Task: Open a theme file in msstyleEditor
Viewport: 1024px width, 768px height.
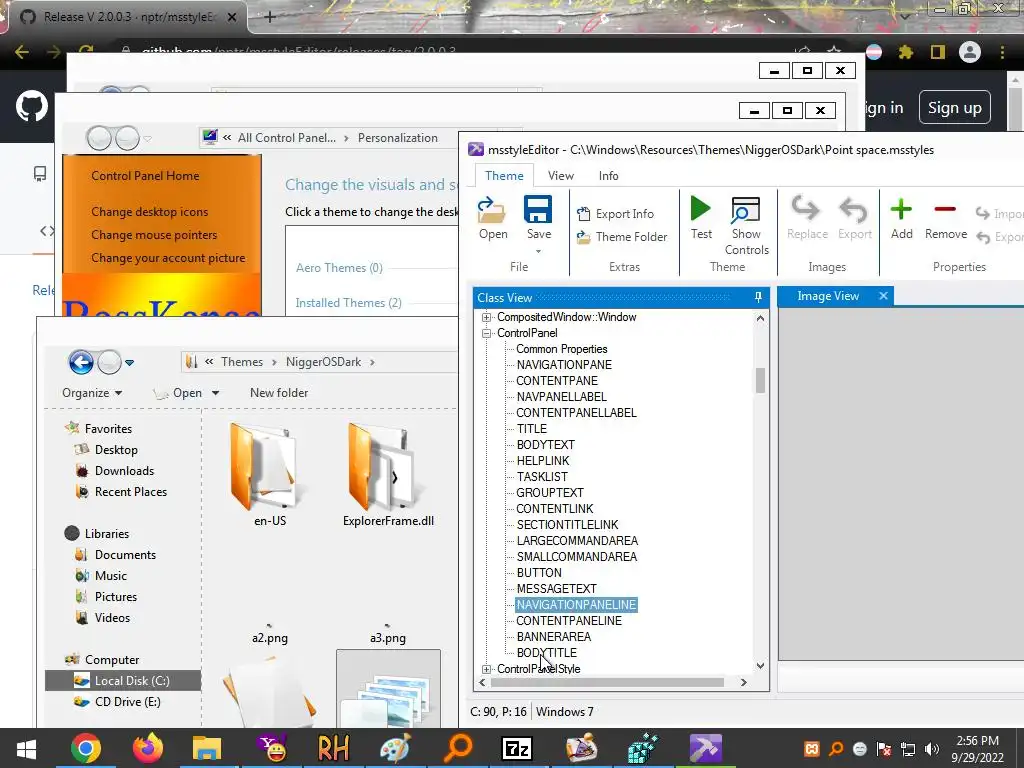Action: (x=492, y=219)
